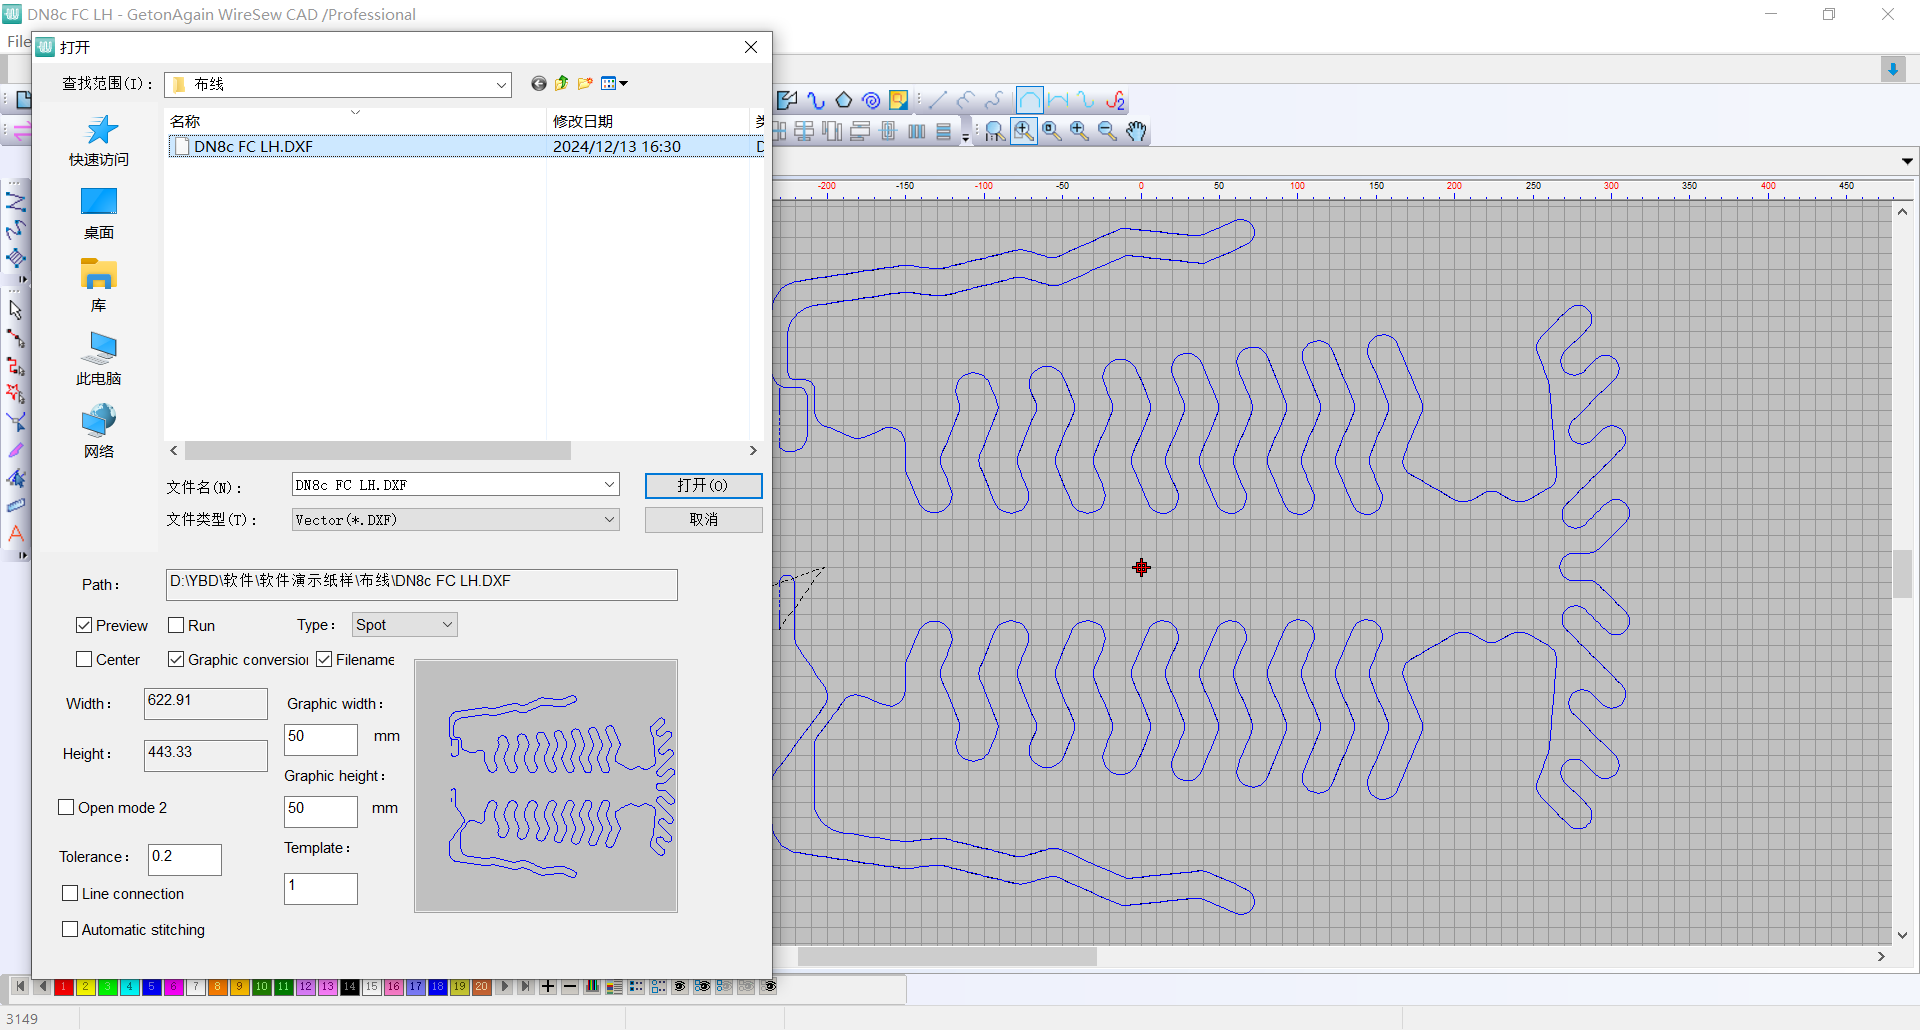Pick the straight line segment tool
Viewport: 1920px width, 1030px height.
[937, 100]
